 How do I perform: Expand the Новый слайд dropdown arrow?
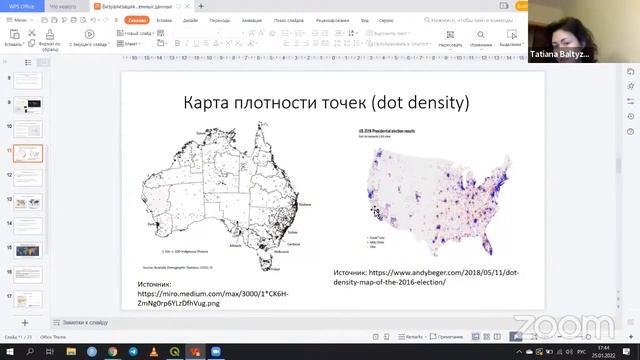click(x=153, y=33)
